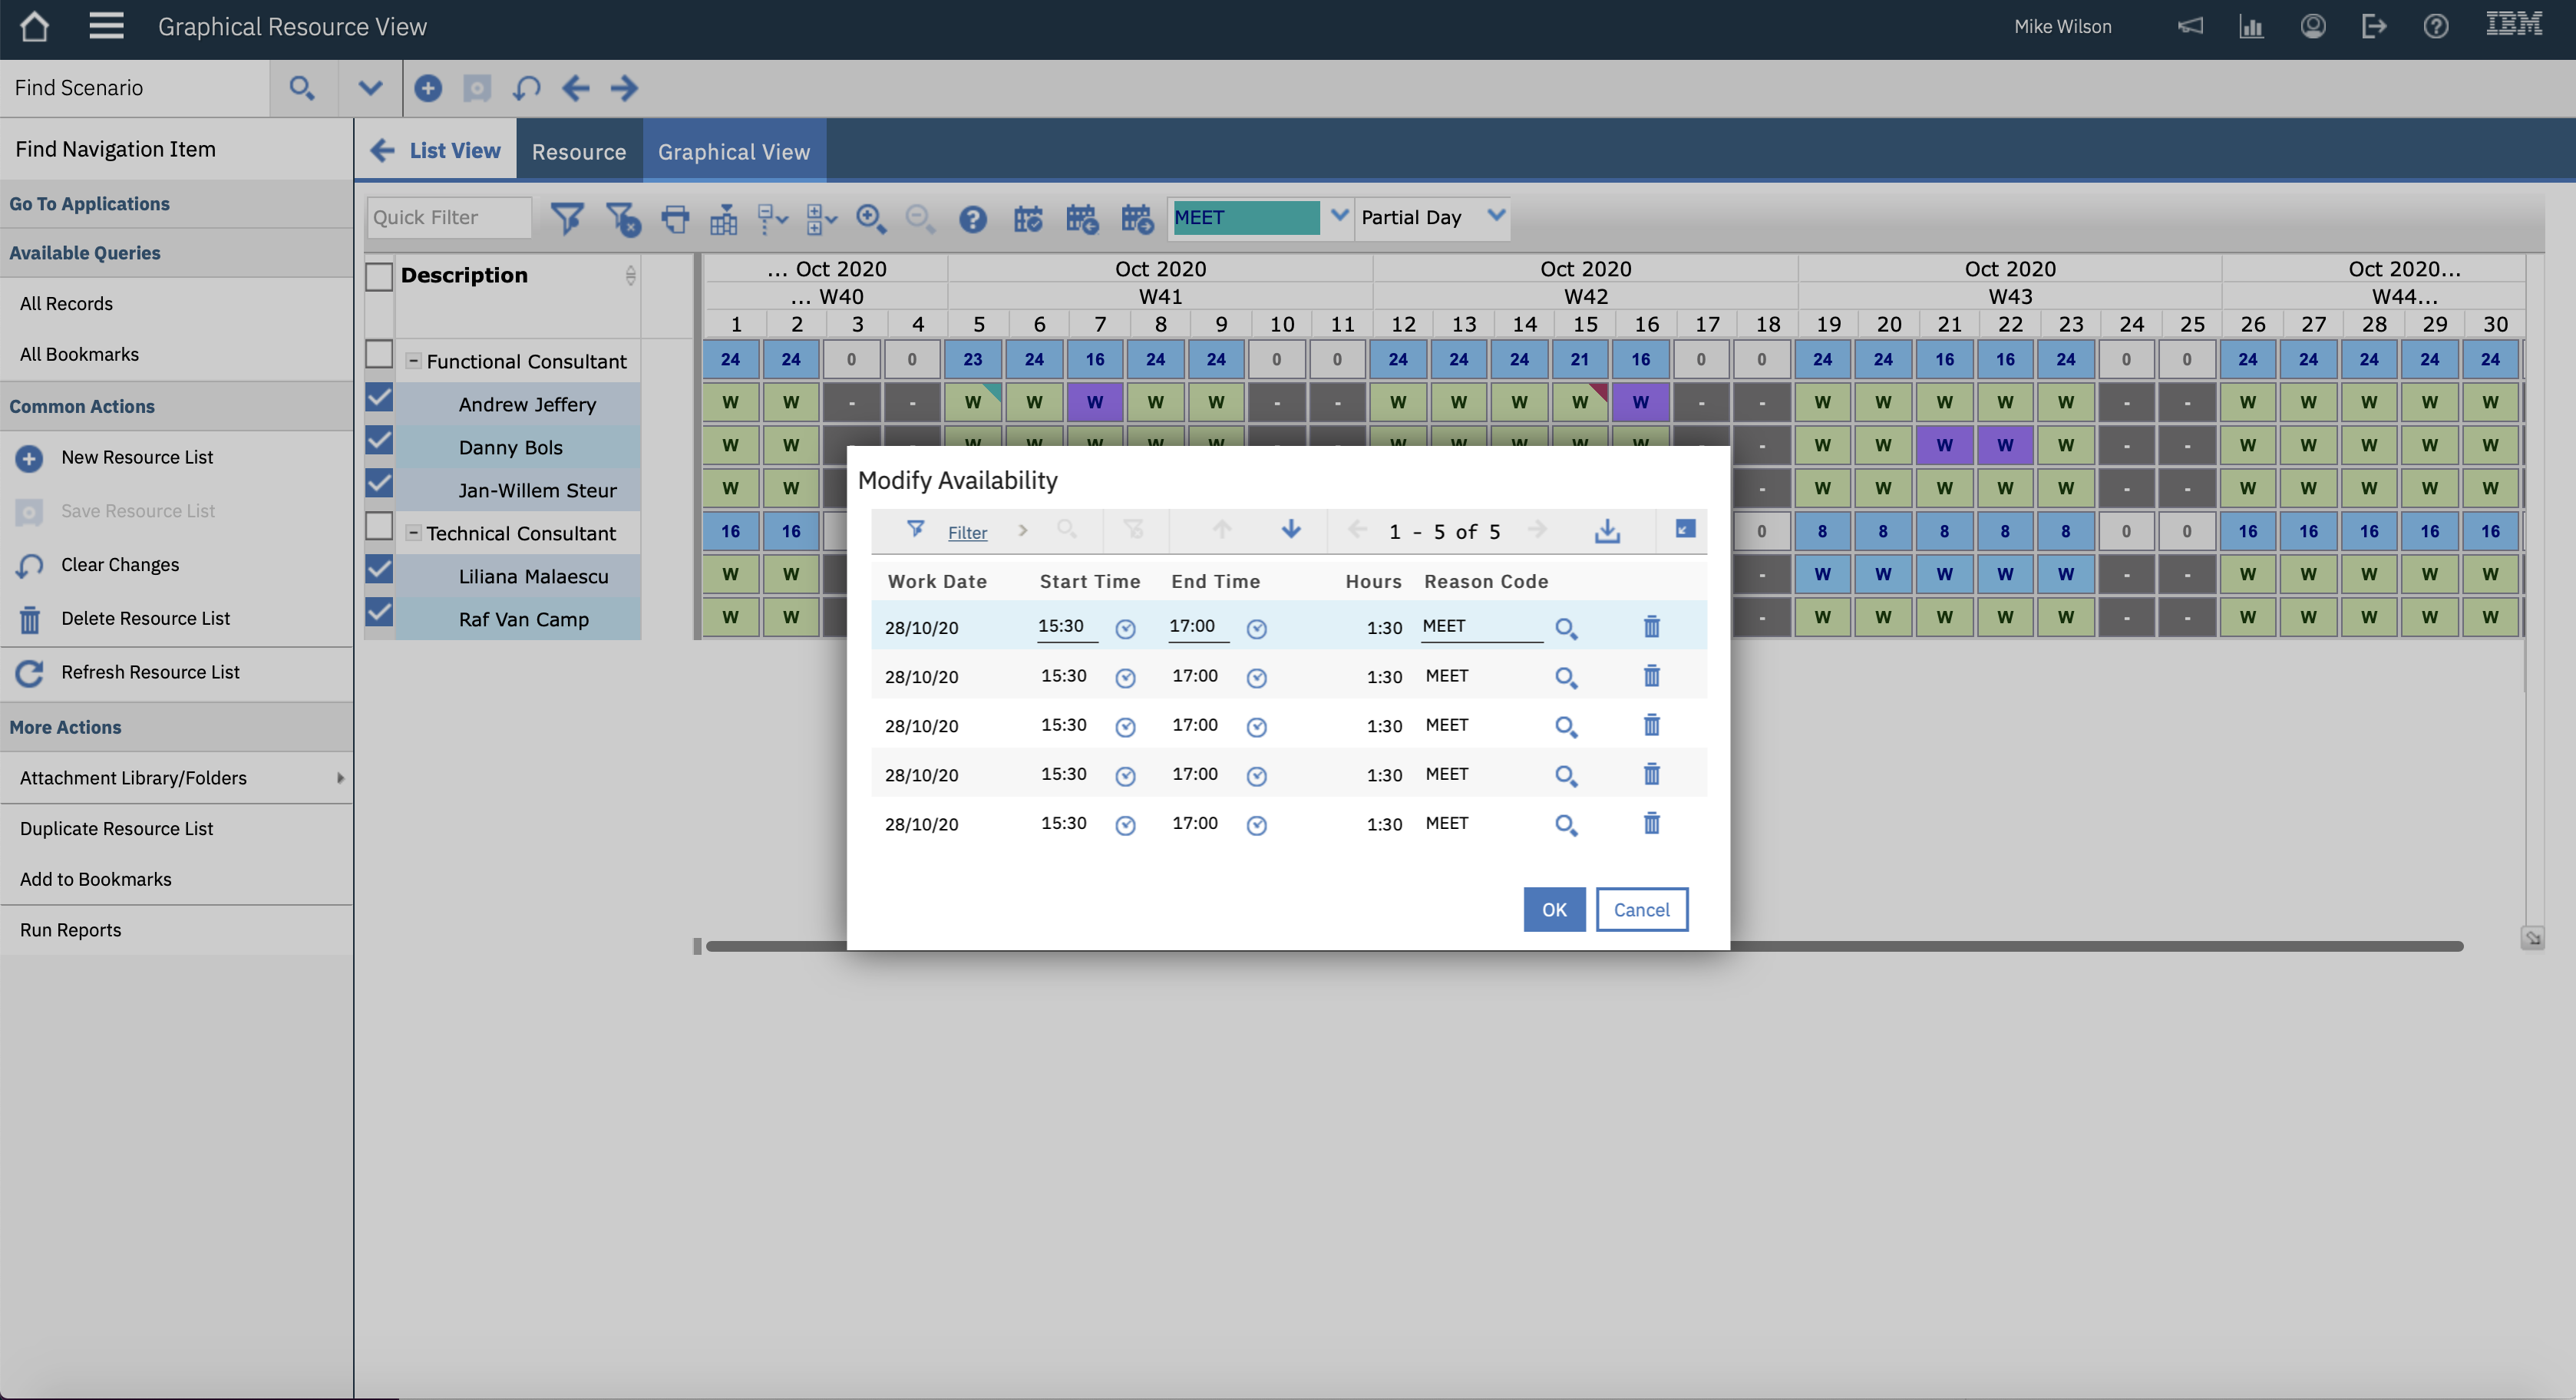
Task: Toggle the Raf Van Camp checkbox
Action: click(x=379, y=613)
